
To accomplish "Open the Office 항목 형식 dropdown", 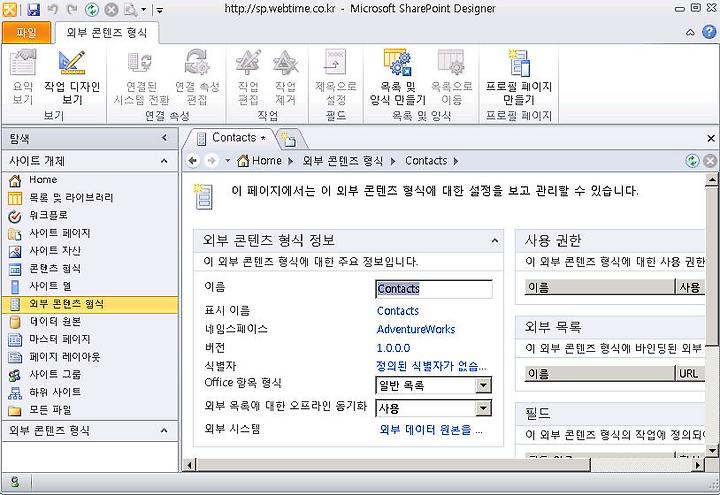I will pos(483,385).
